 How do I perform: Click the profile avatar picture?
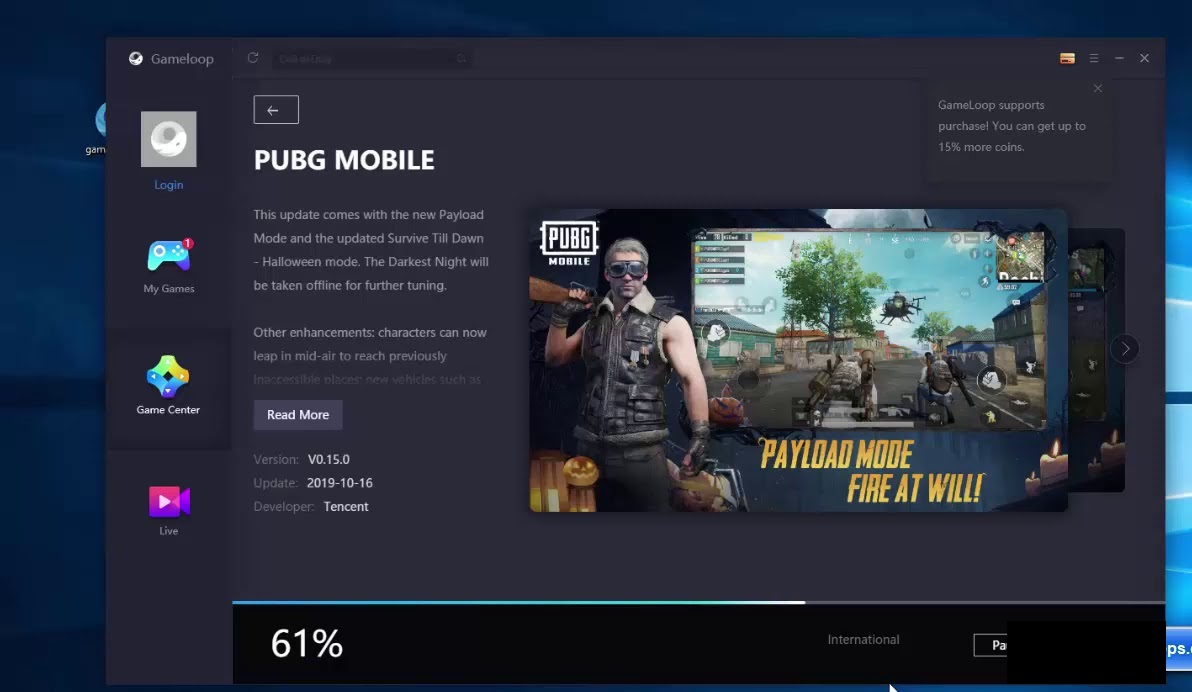[169, 139]
